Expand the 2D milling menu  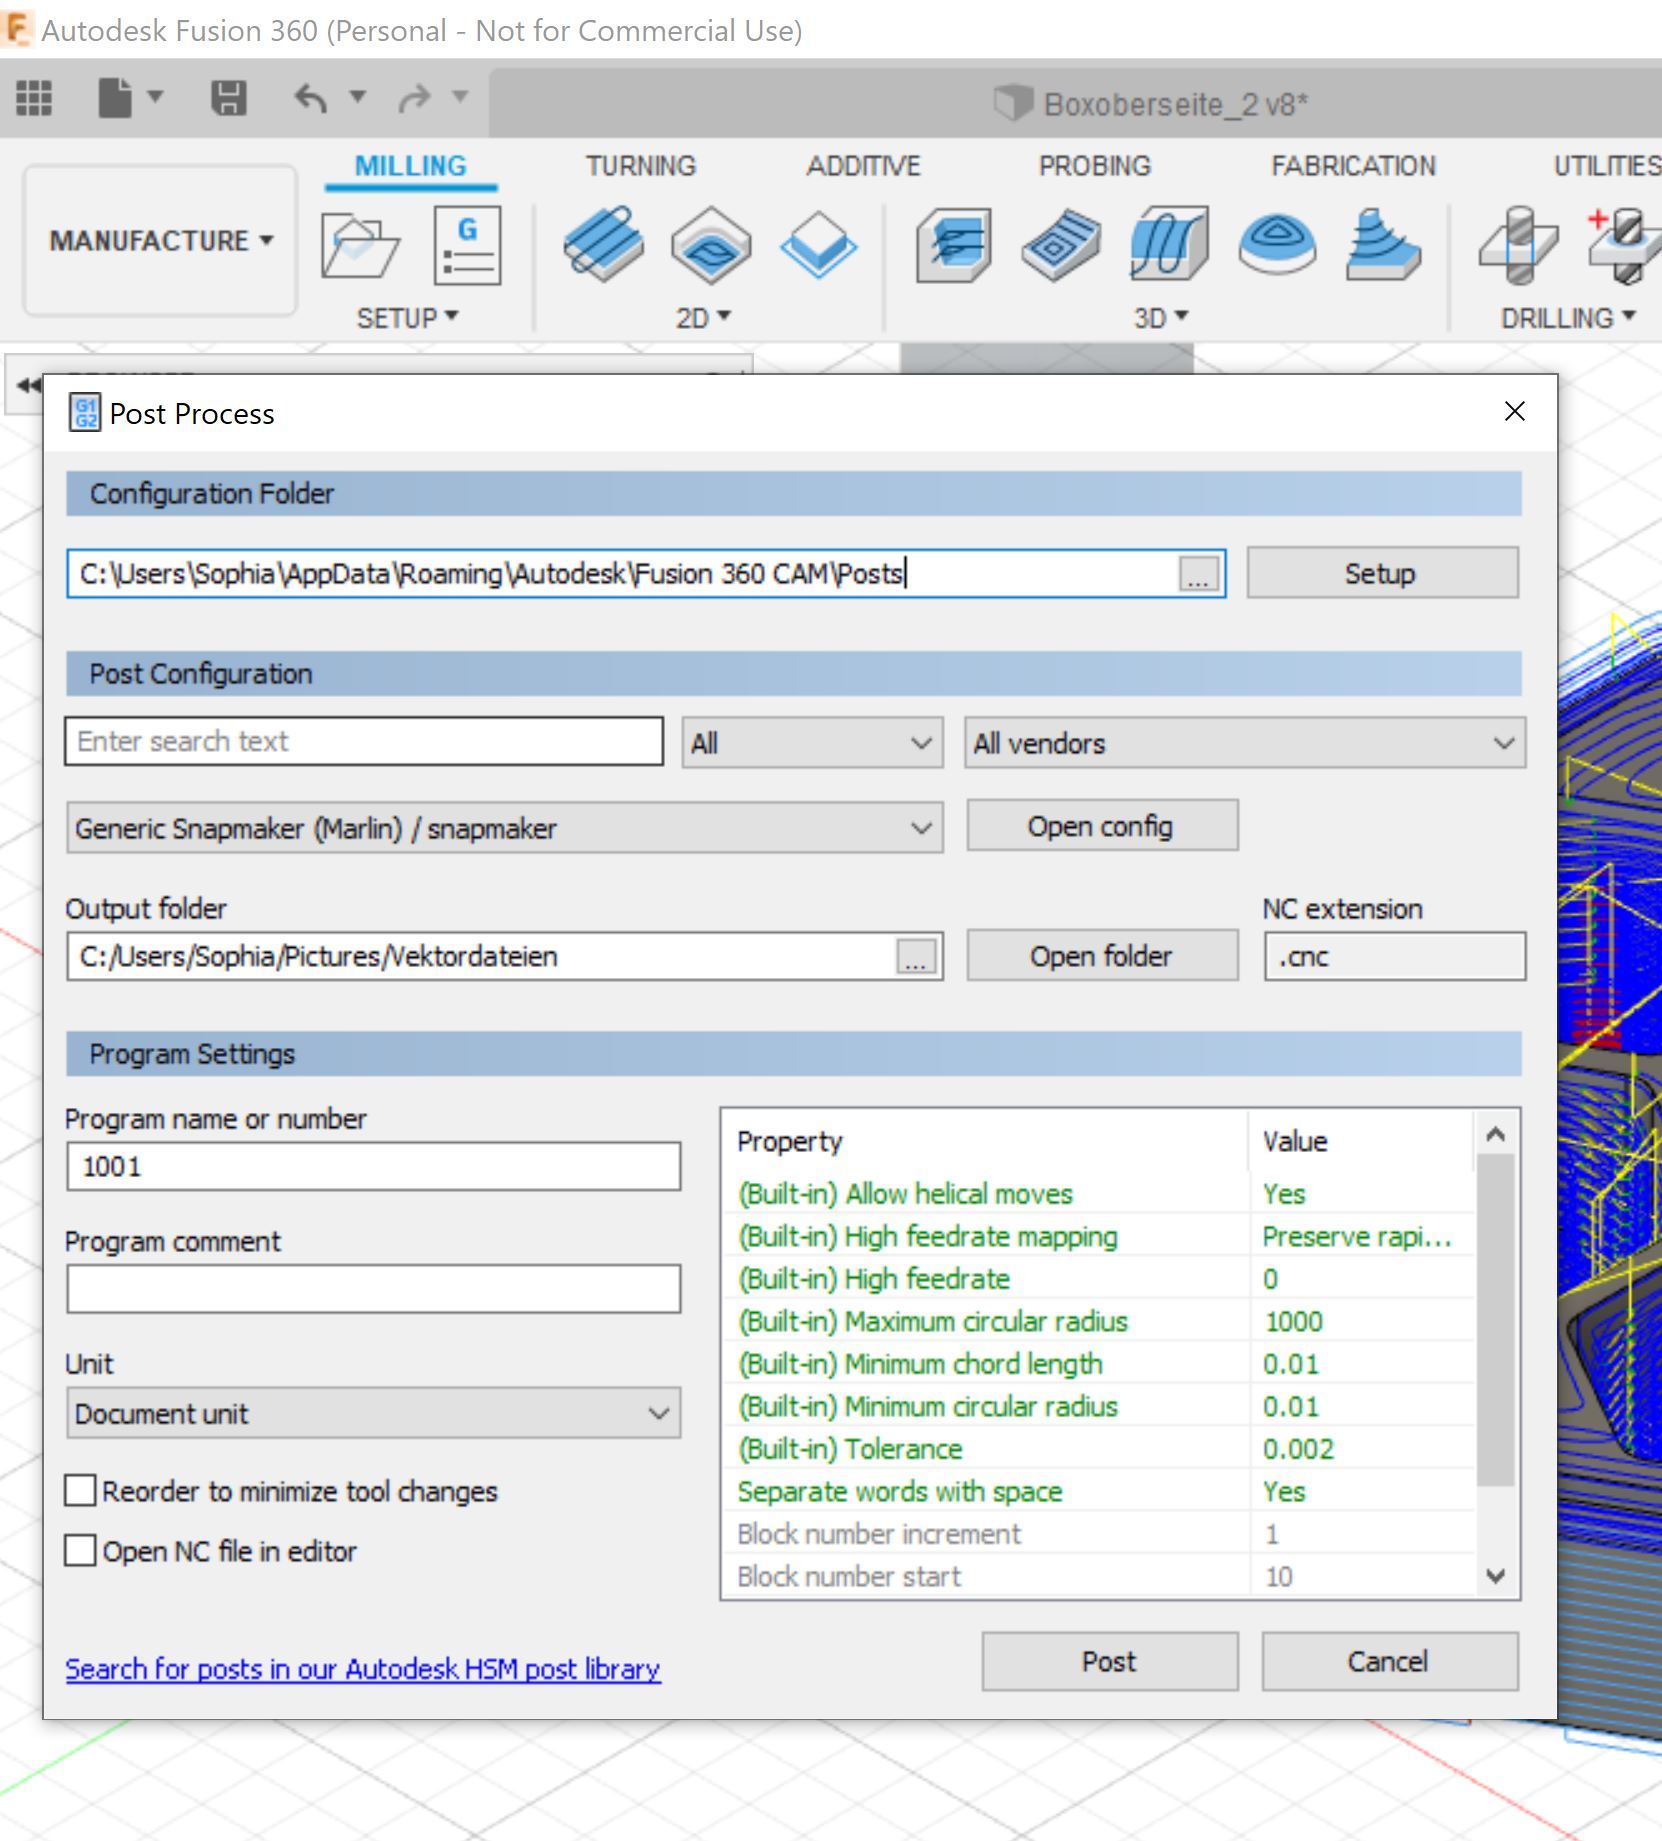tap(703, 318)
